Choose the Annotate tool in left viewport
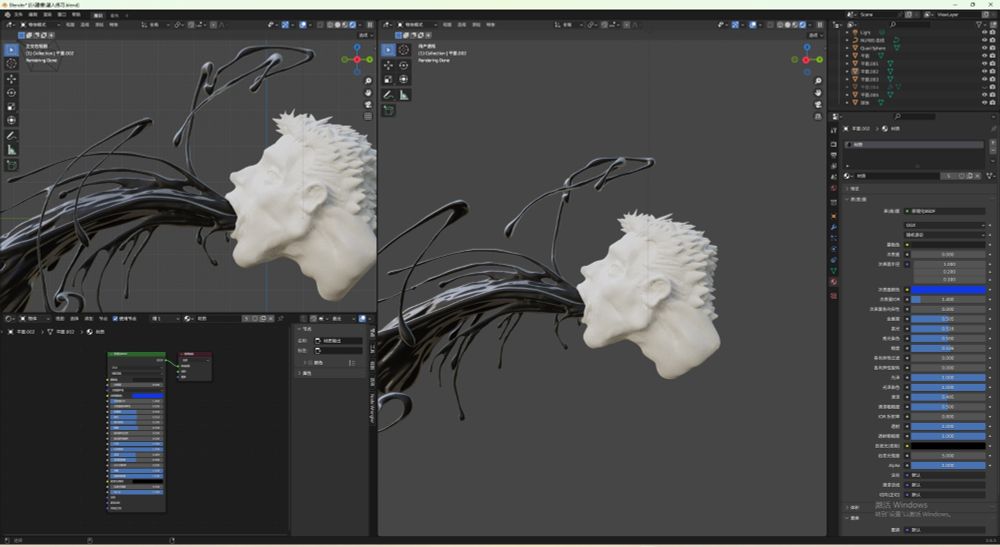Image resolution: width=1000 pixels, height=547 pixels. point(12,135)
